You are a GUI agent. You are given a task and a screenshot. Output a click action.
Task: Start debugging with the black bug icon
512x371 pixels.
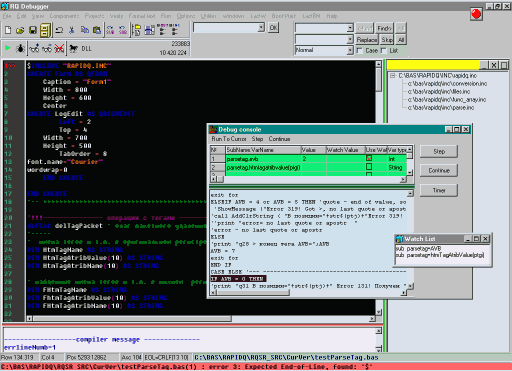pos(20,48)
